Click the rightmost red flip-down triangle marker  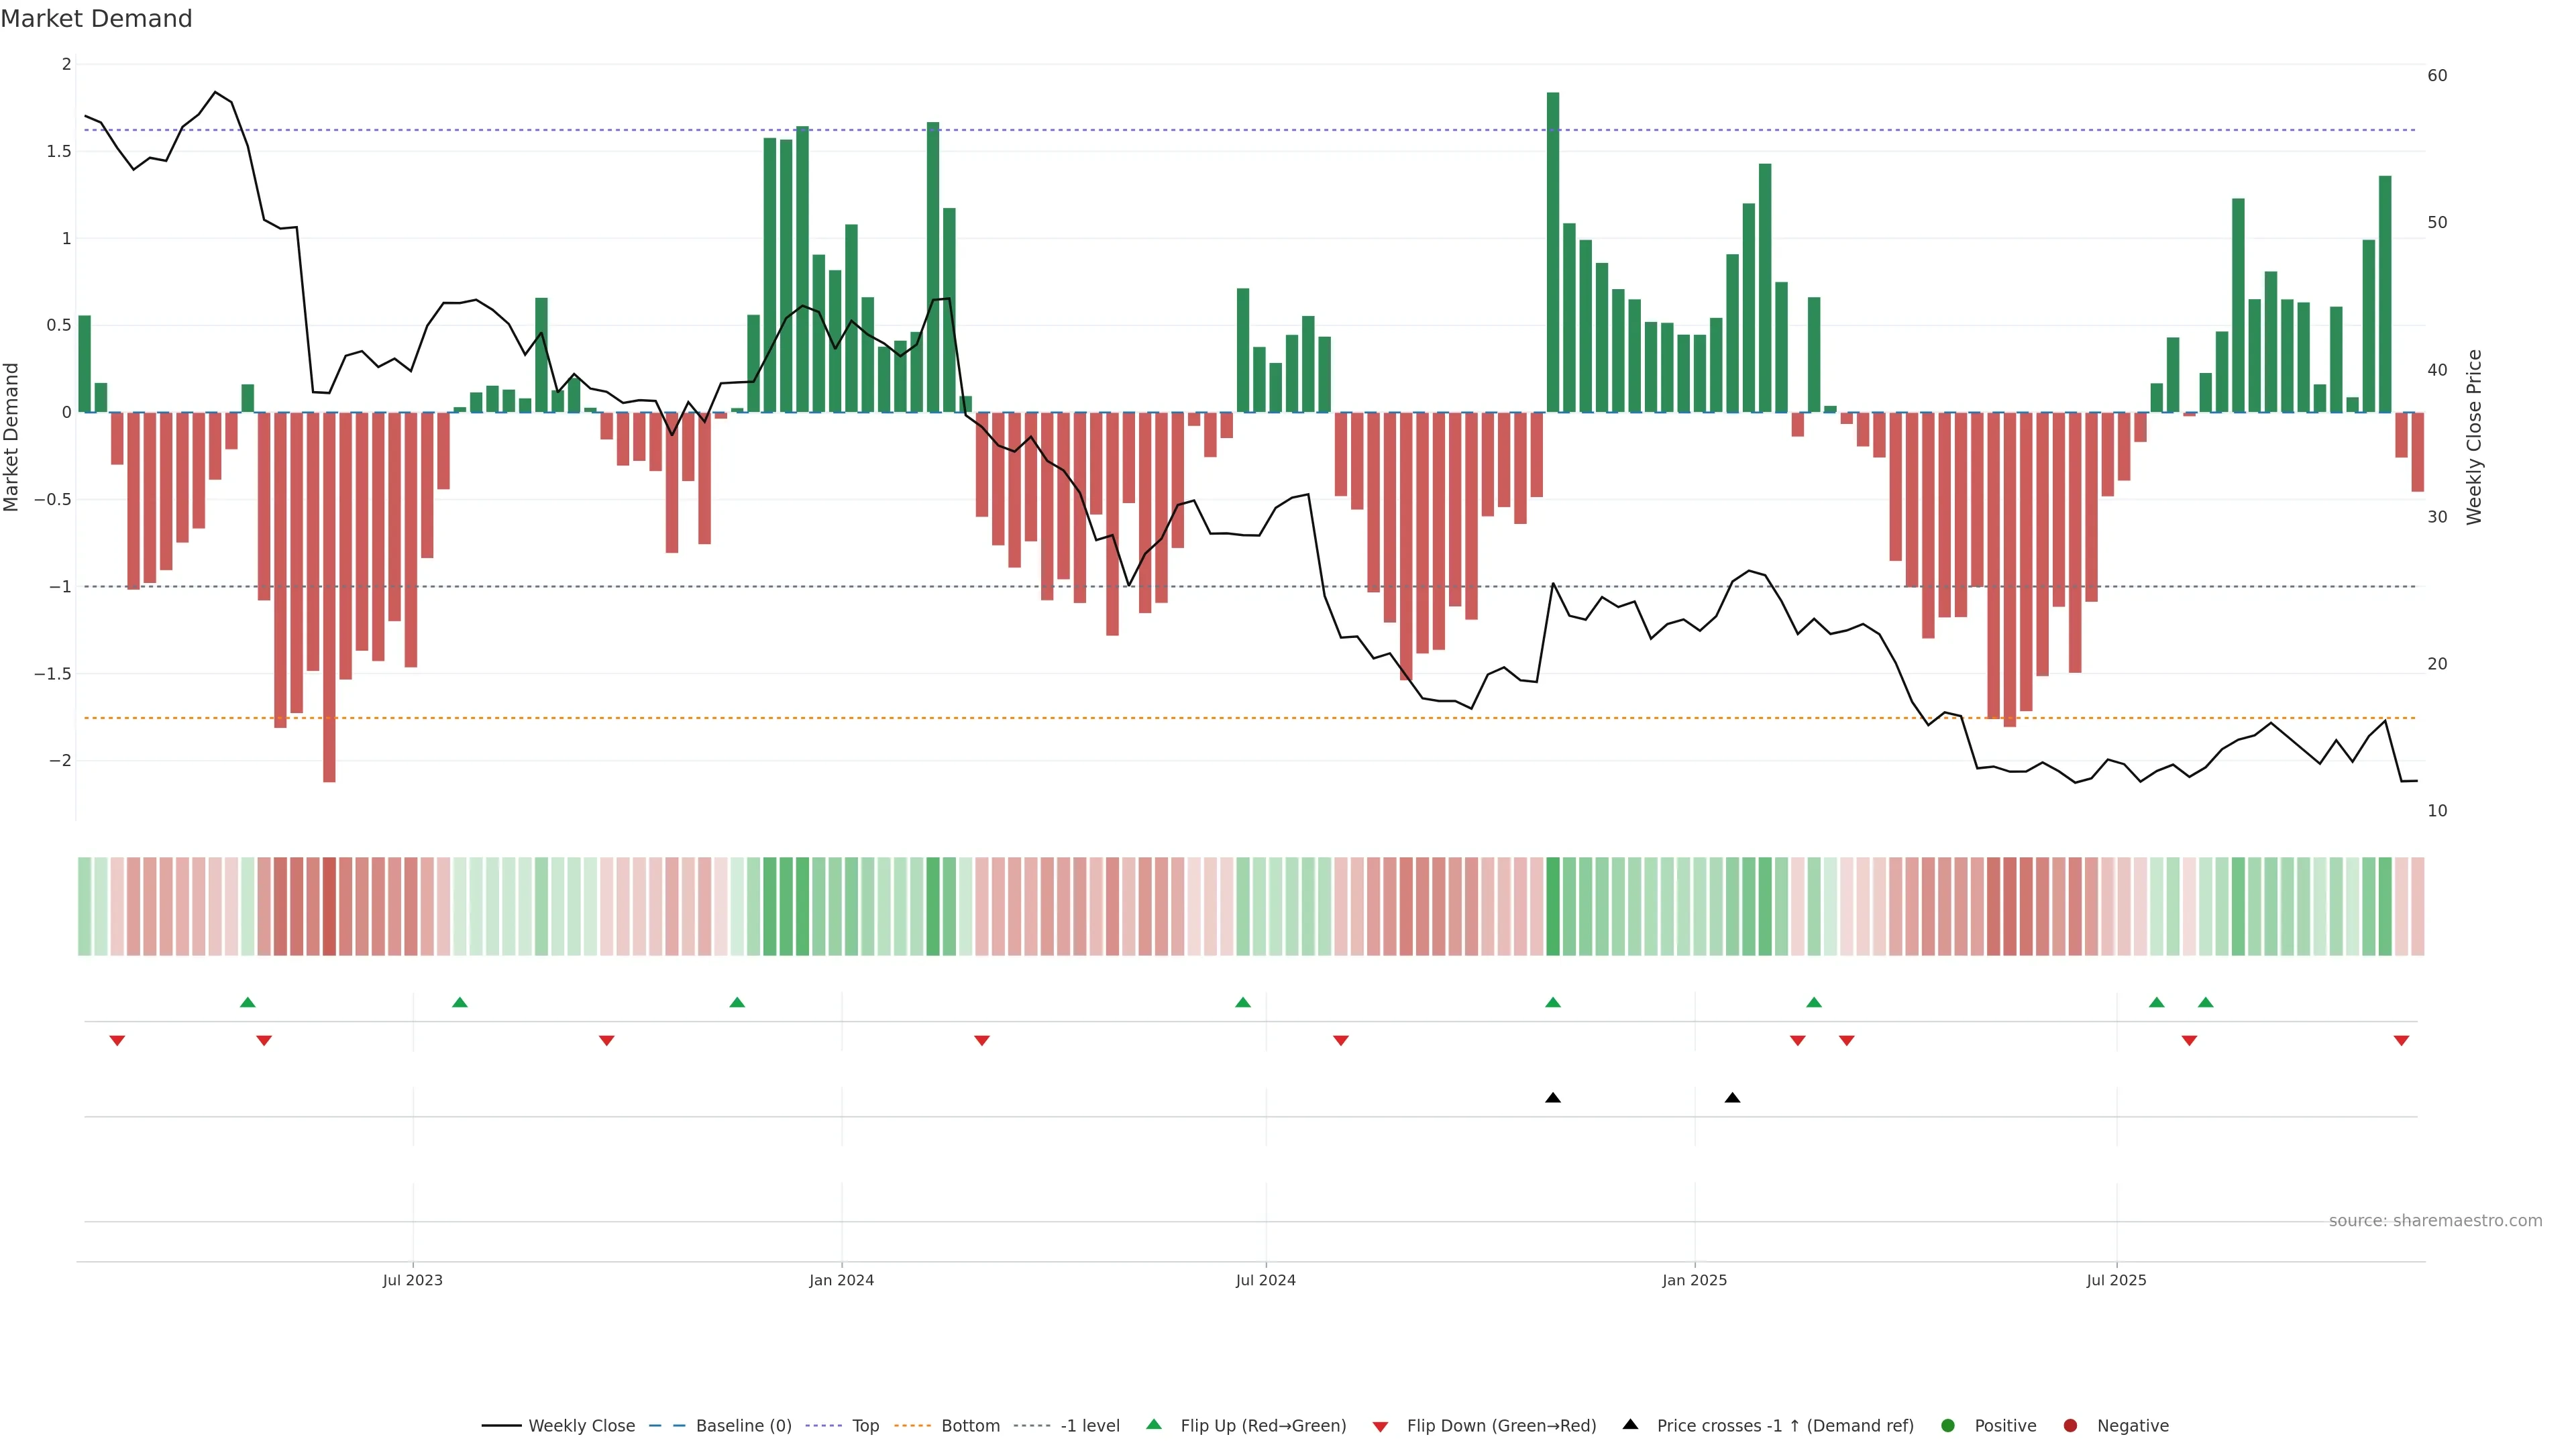2401,1041
